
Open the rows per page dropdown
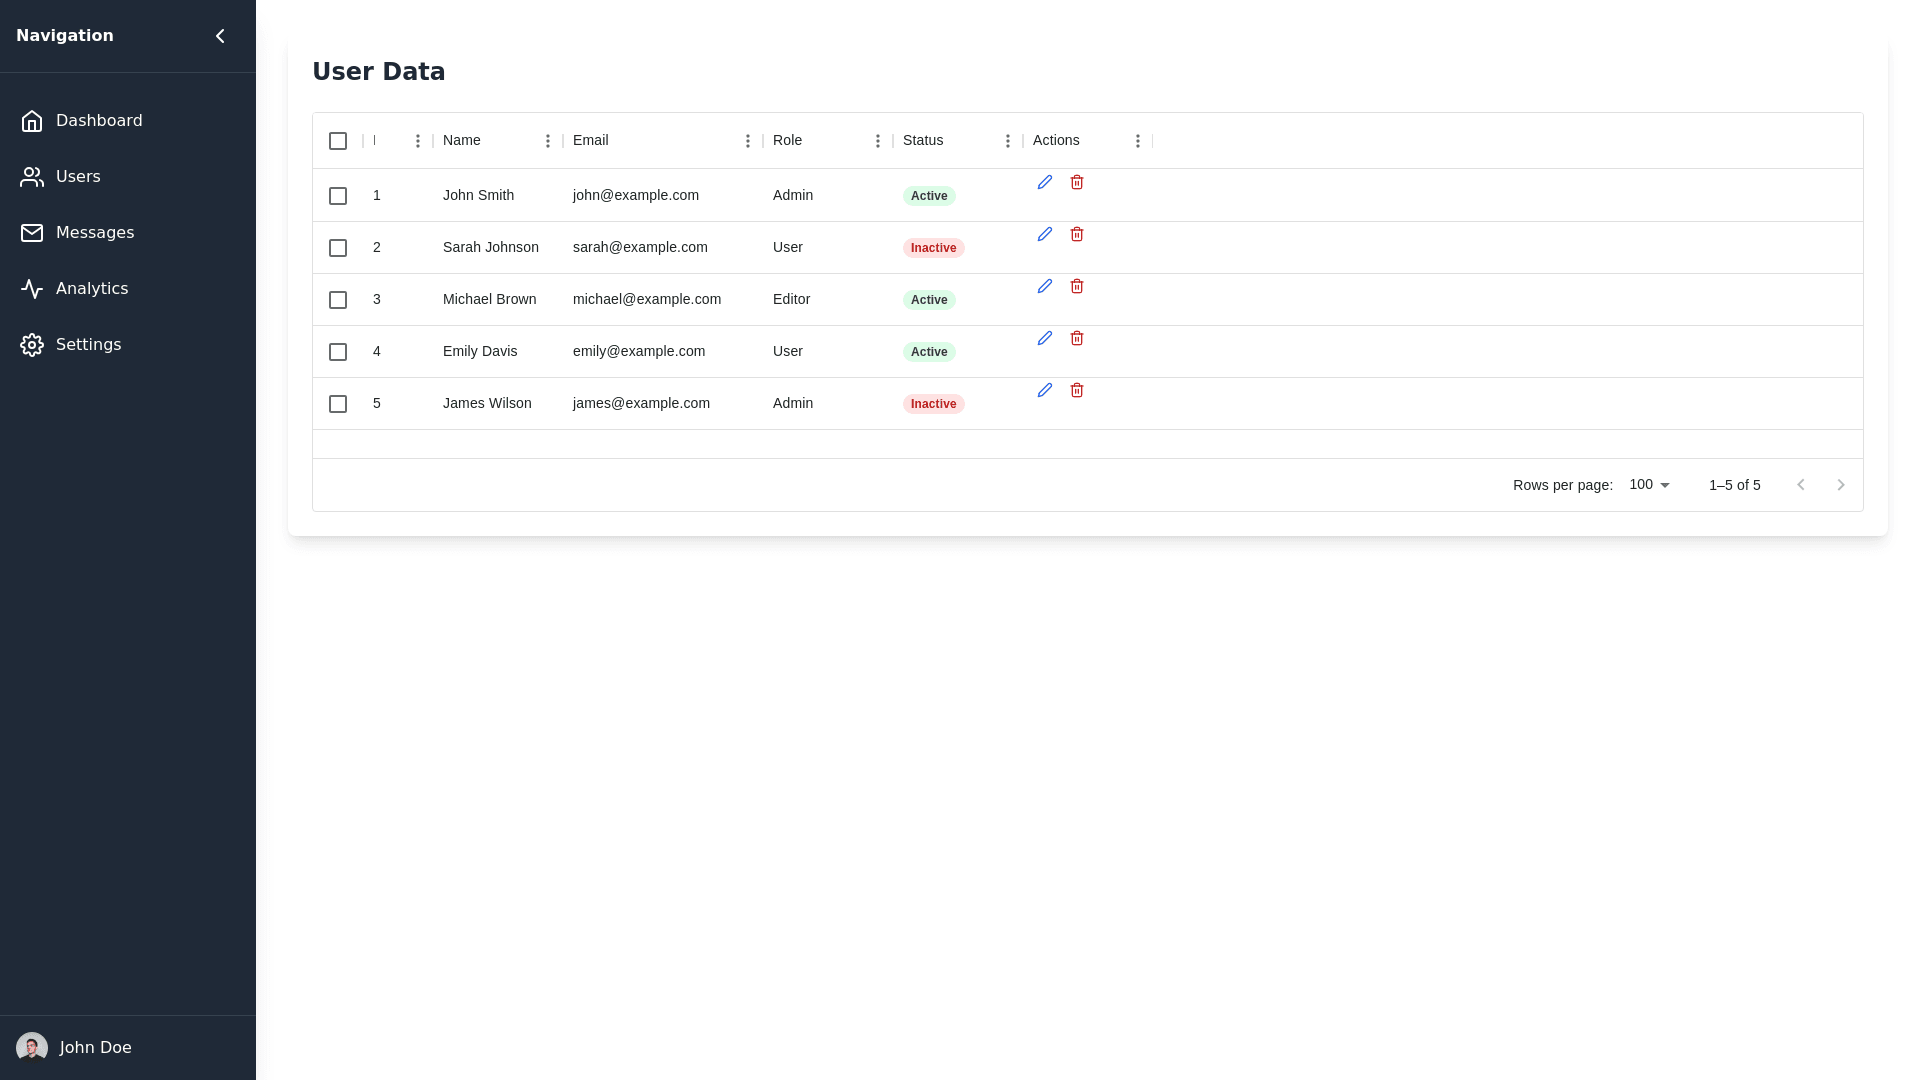(x=1650, y=485)
